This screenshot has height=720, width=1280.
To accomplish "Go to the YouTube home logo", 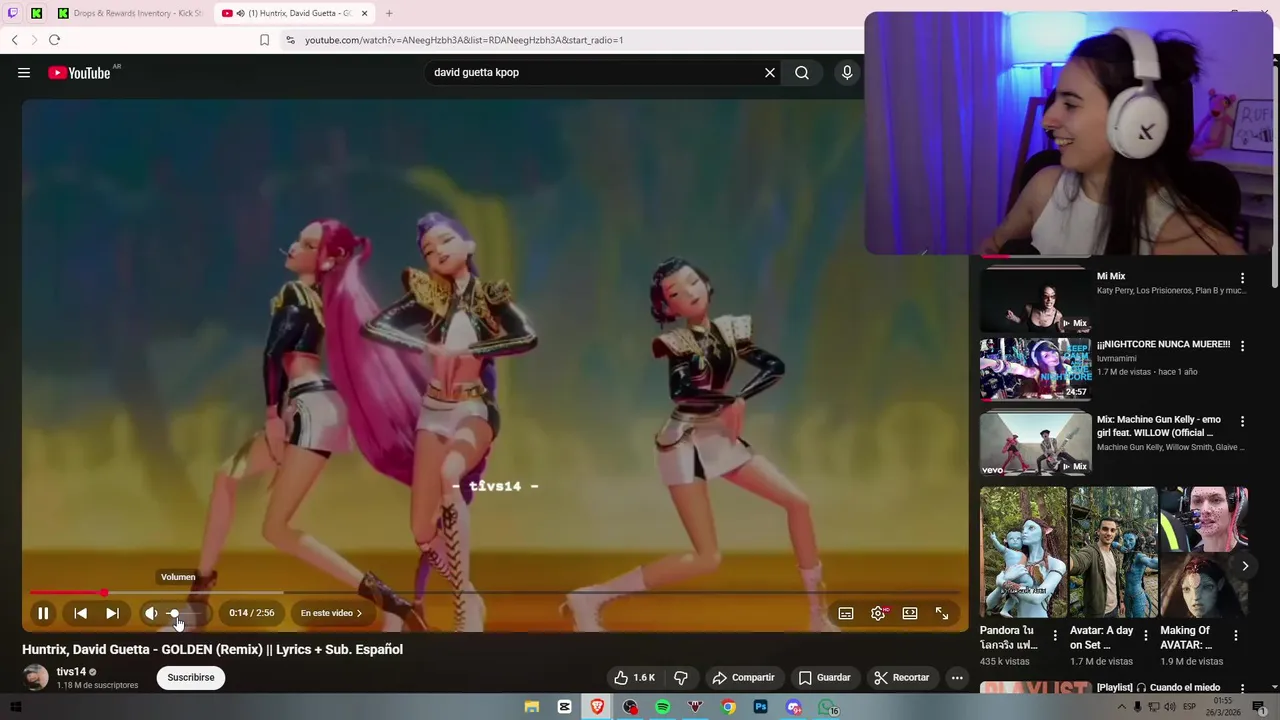I will pos(79,72).
